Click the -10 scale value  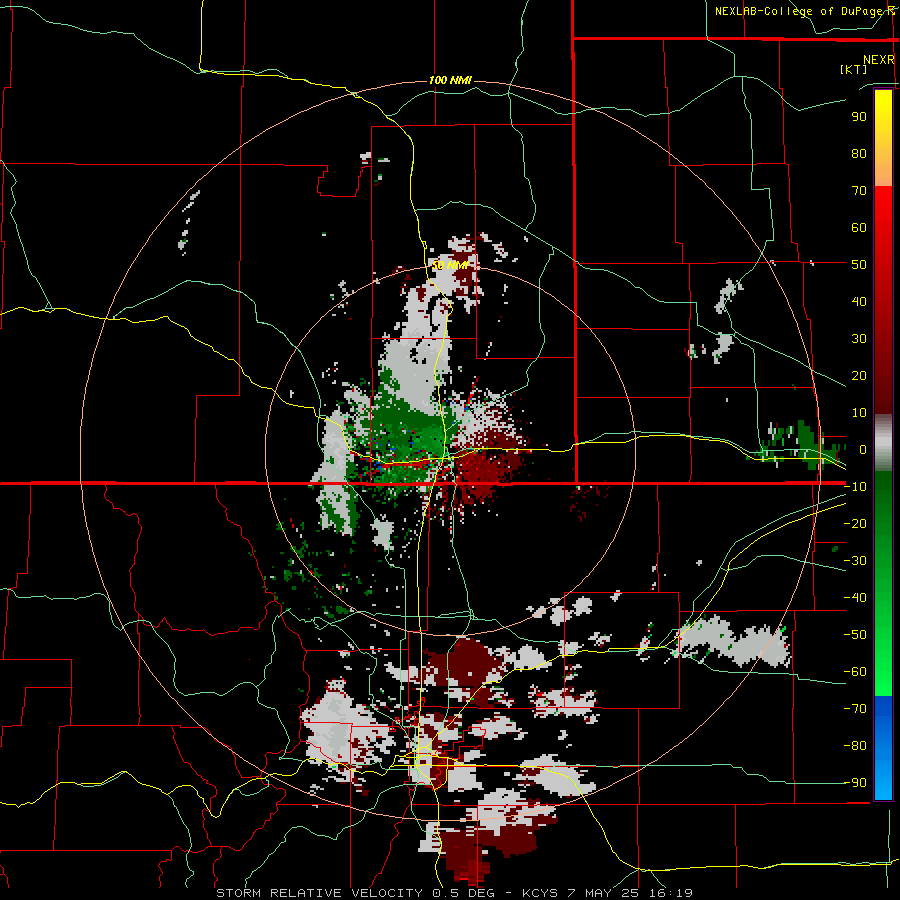855,487
